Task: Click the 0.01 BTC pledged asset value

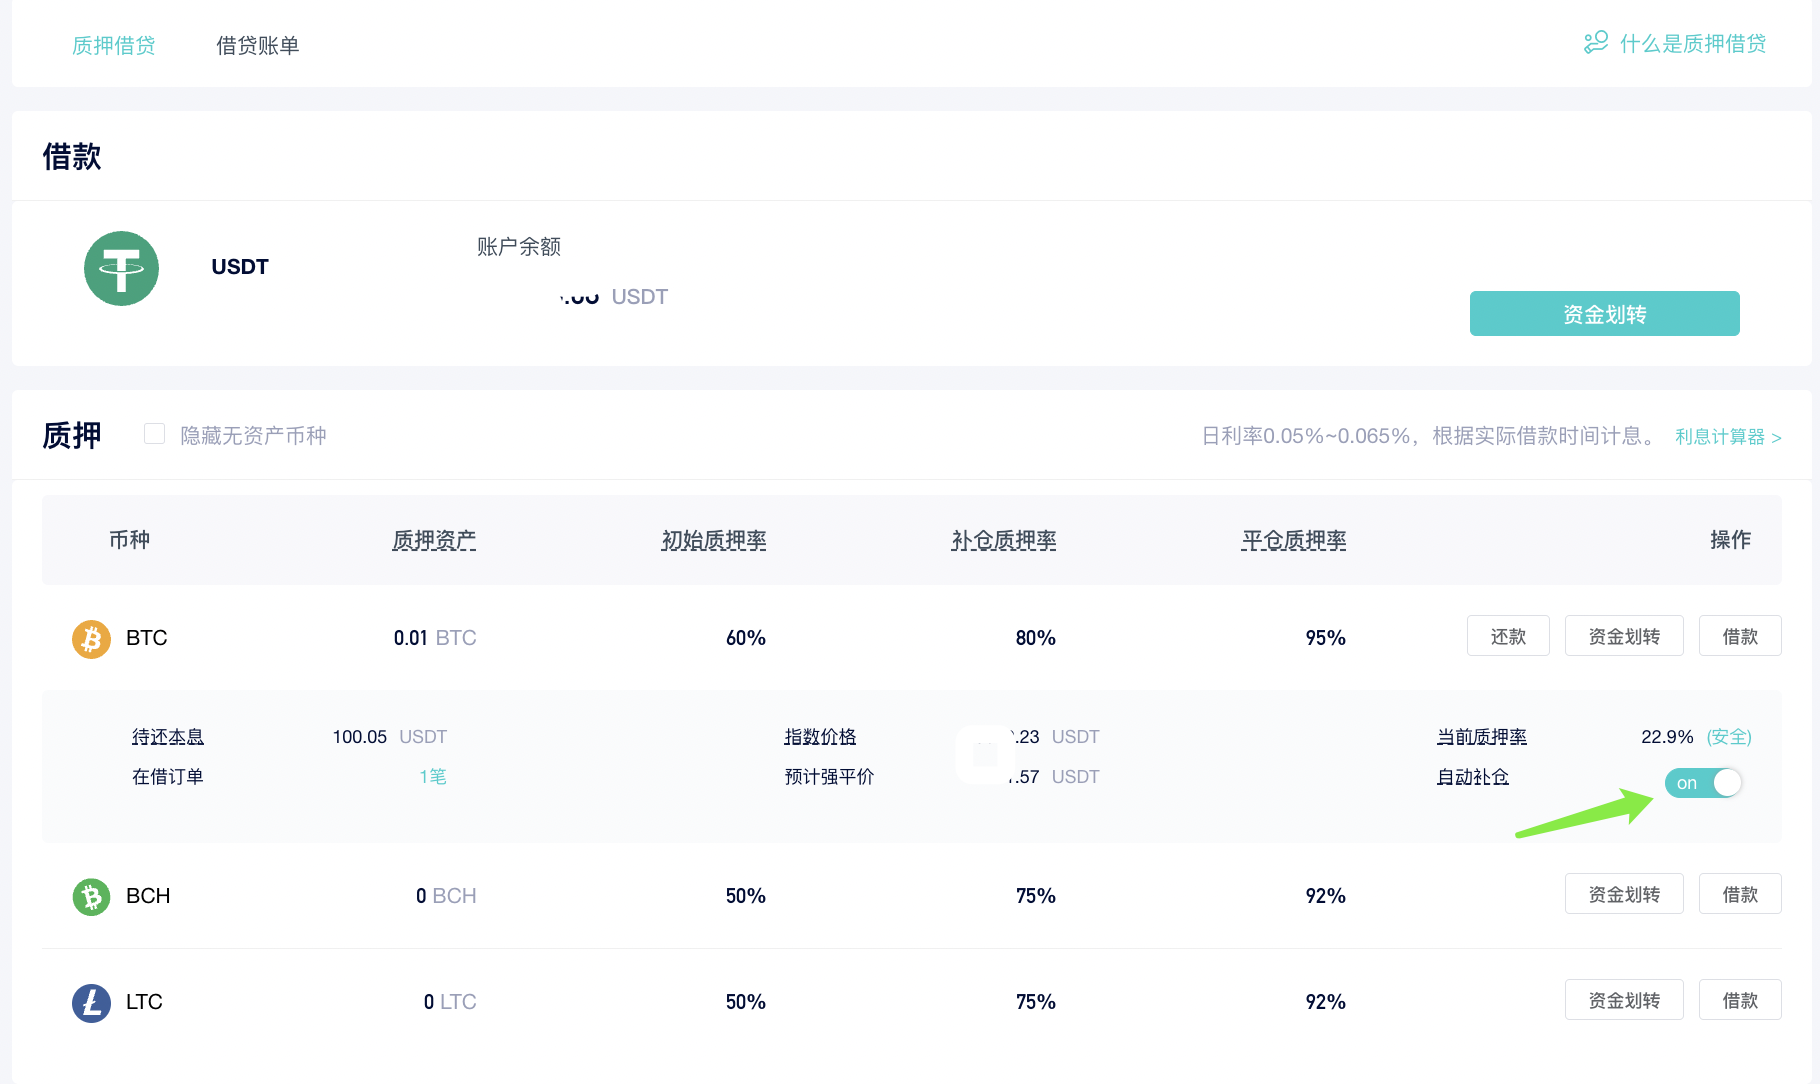Action: click(x=435, y=638)
